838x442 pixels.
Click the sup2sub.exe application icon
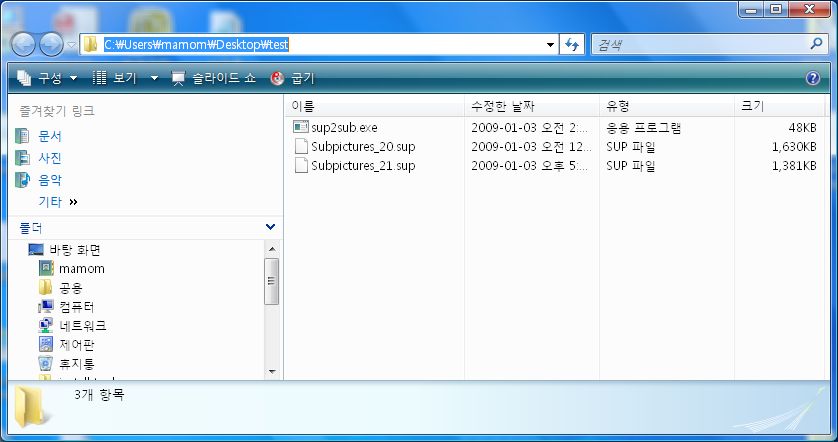tap(301, 127)
